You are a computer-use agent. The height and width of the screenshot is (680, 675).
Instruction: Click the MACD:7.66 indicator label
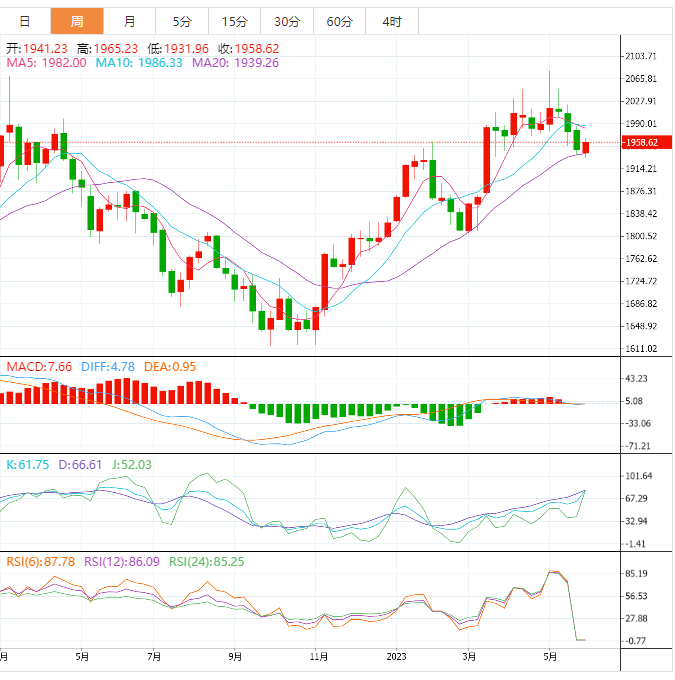coord(39,367)
